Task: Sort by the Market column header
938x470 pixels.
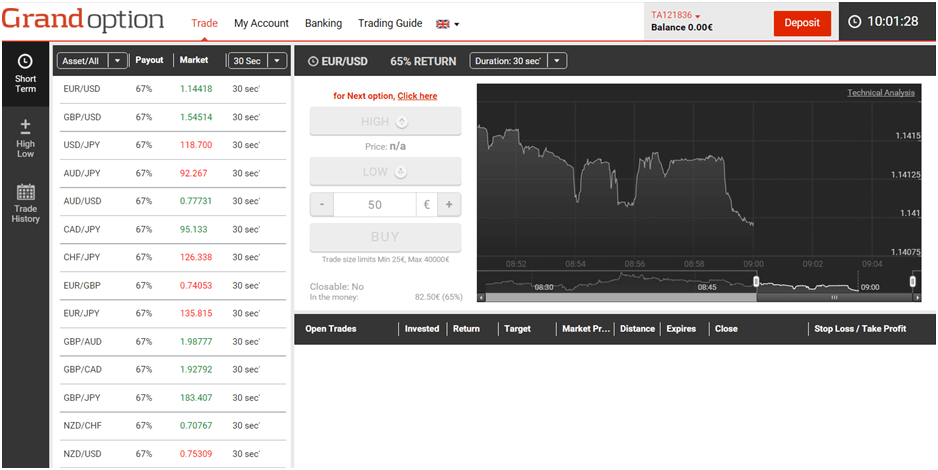Action: pyautogui.click(x=194, y=60)
